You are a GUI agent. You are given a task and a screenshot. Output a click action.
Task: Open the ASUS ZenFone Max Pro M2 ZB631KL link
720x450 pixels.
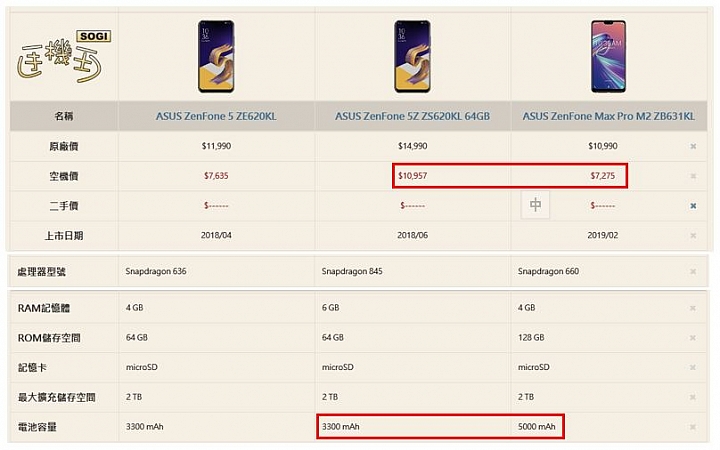pos(608,116)
